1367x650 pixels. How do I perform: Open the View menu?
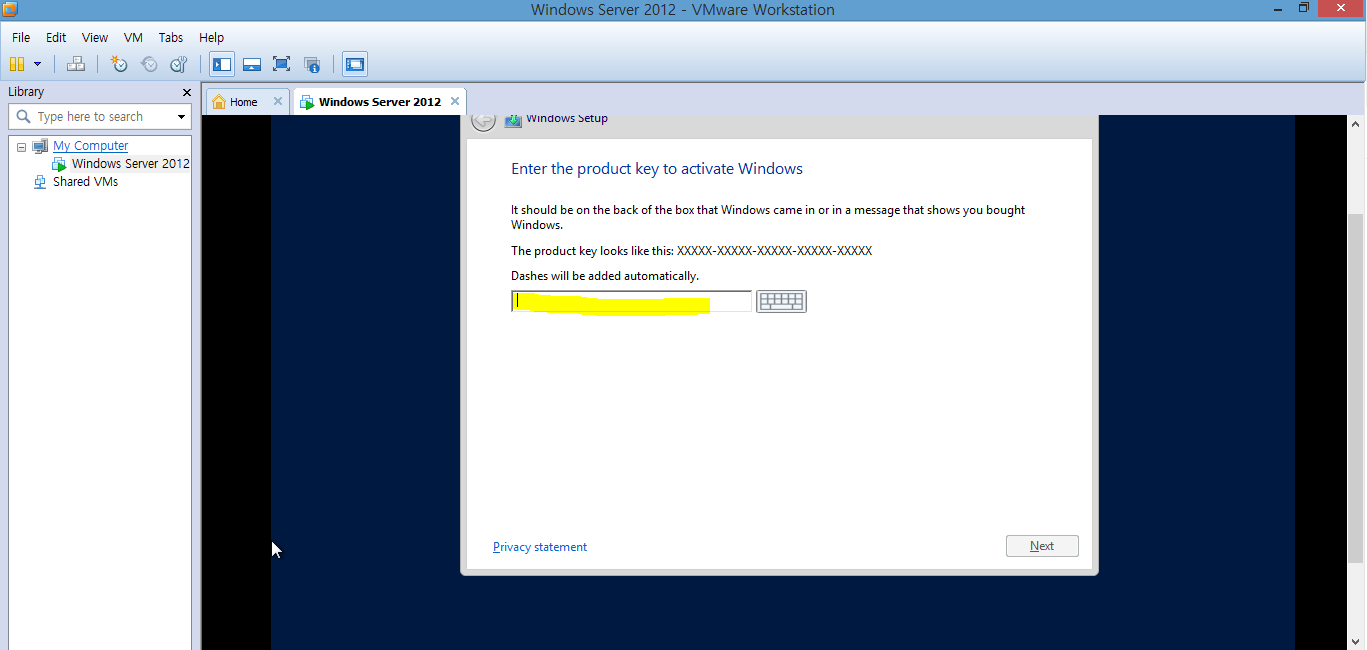click(x=95, y=37)
